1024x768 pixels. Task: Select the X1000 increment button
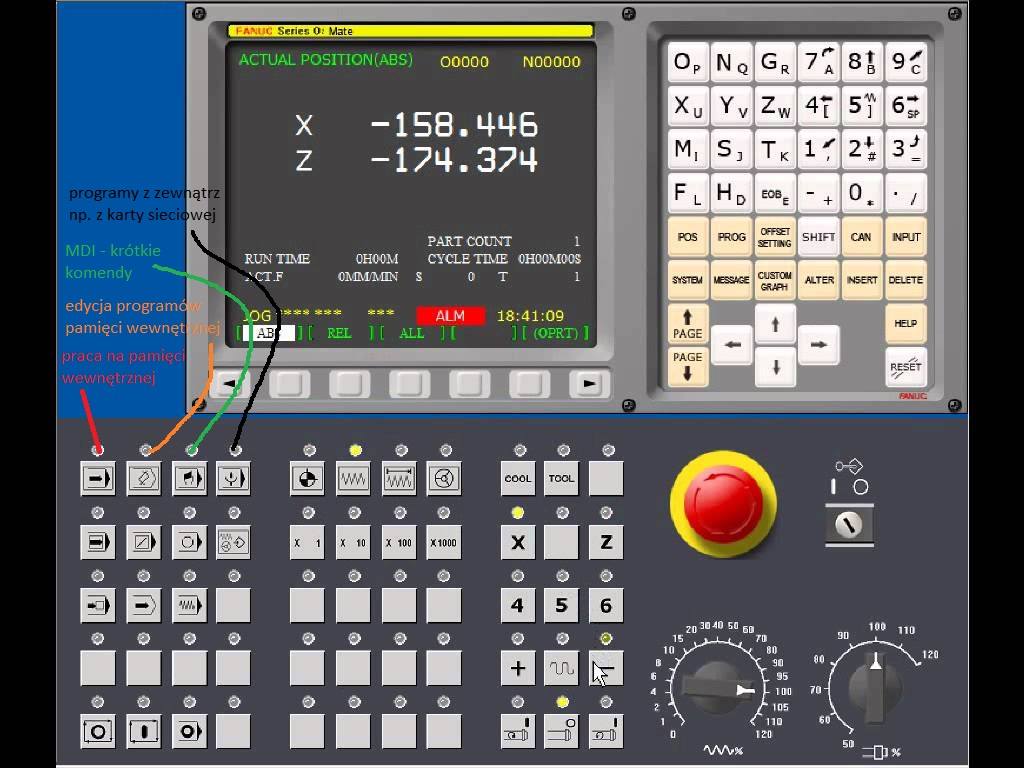click(x=444, y=542)
